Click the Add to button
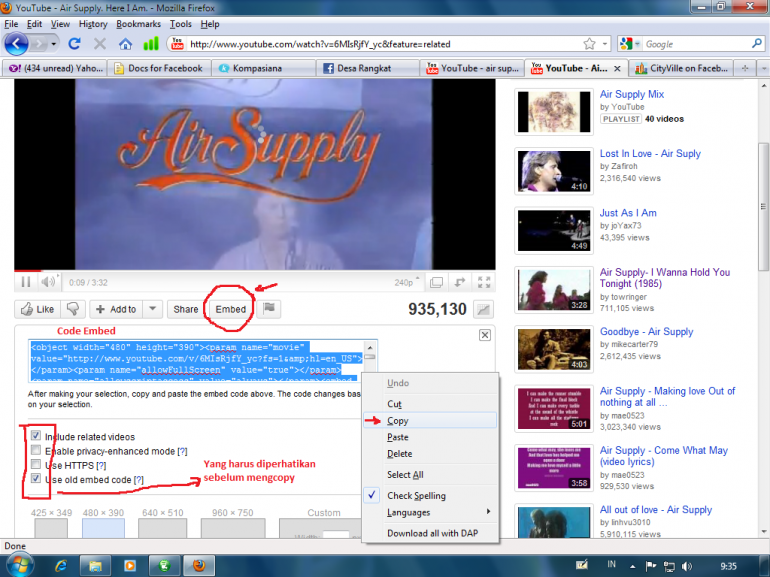Viewport: 770px width, 577px height. click(x=116, y=309)
